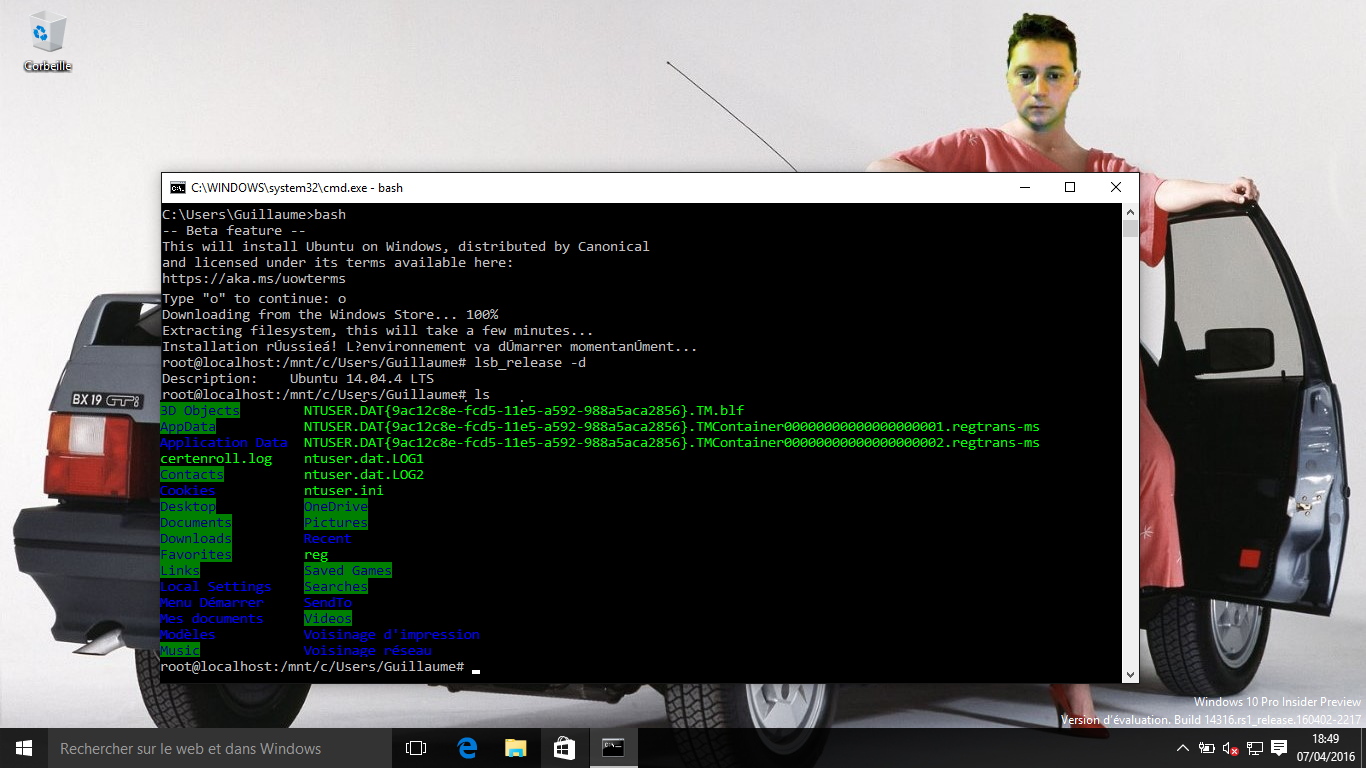The height and width of the screenshot is (768, 1366).
Task: Click the 'Local Settings' entry
Action: (x=216, y=587)
